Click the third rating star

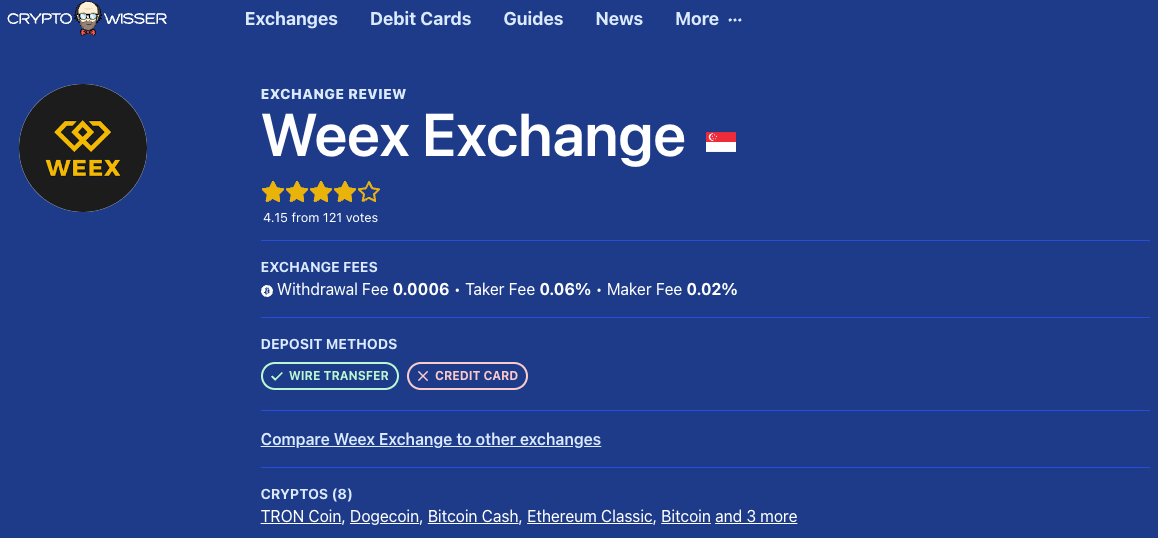point(320,193)
